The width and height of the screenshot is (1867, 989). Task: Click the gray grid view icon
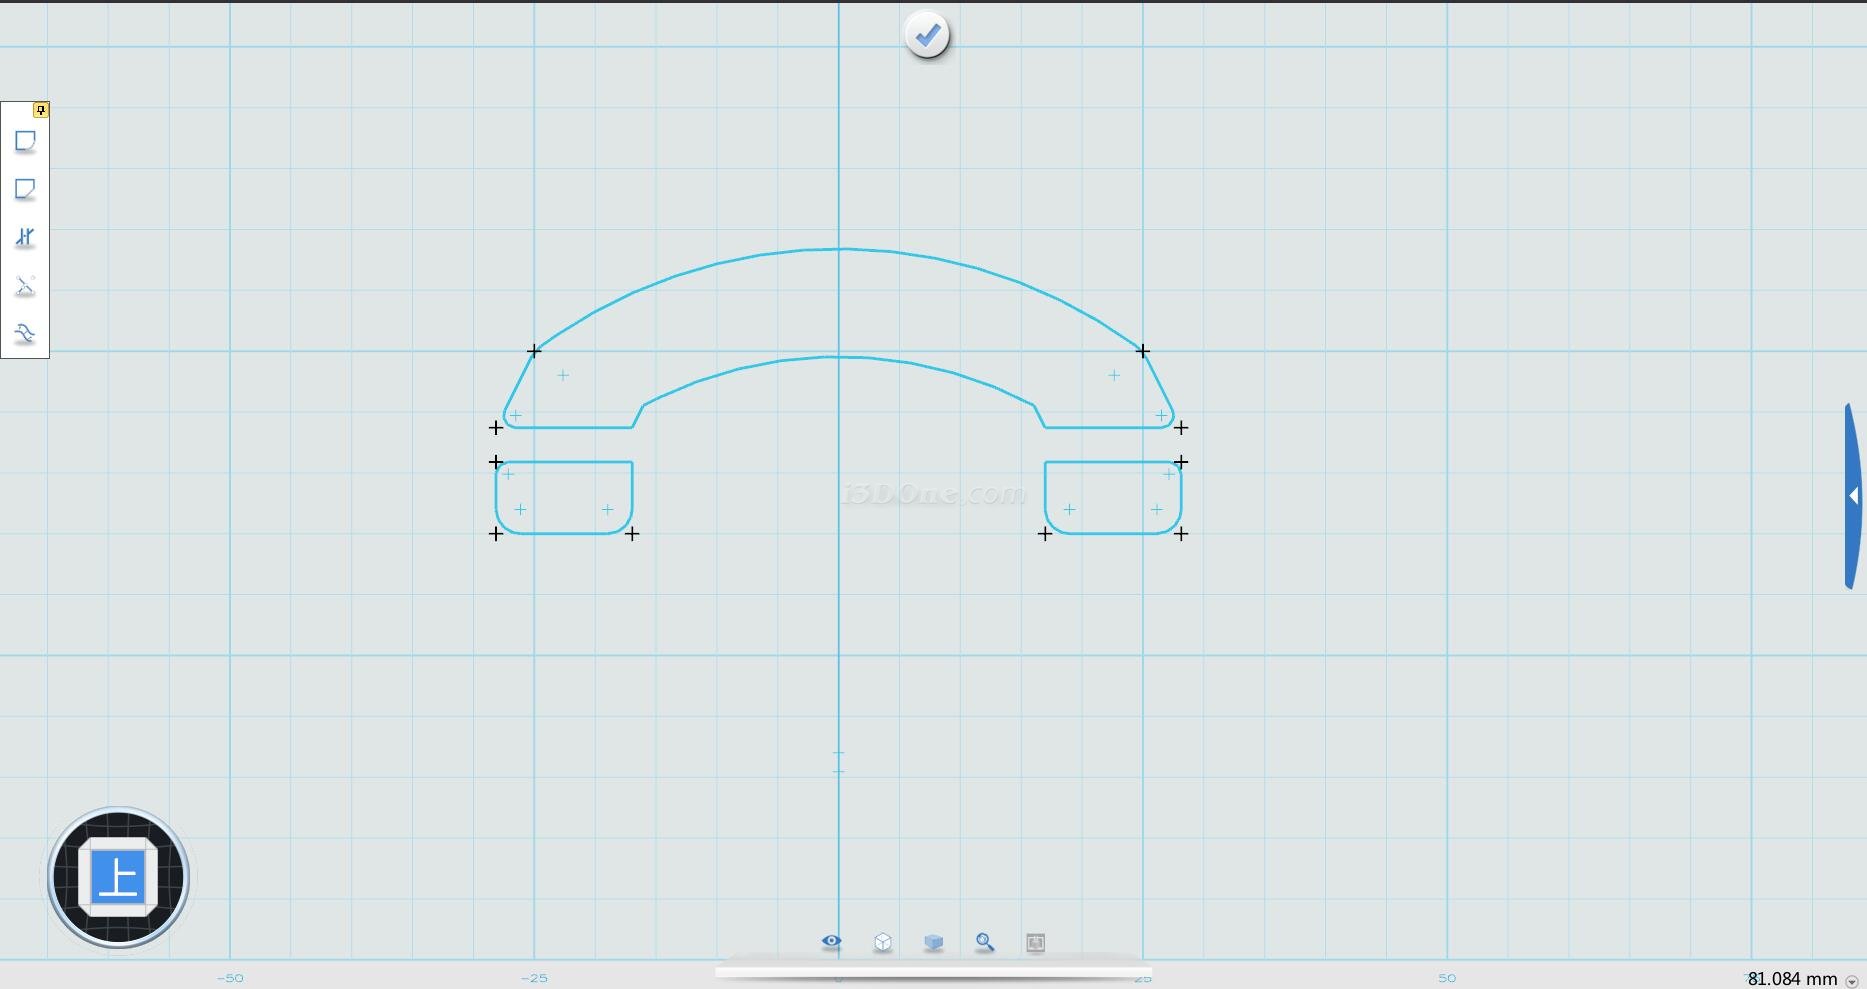[1035, 942]
